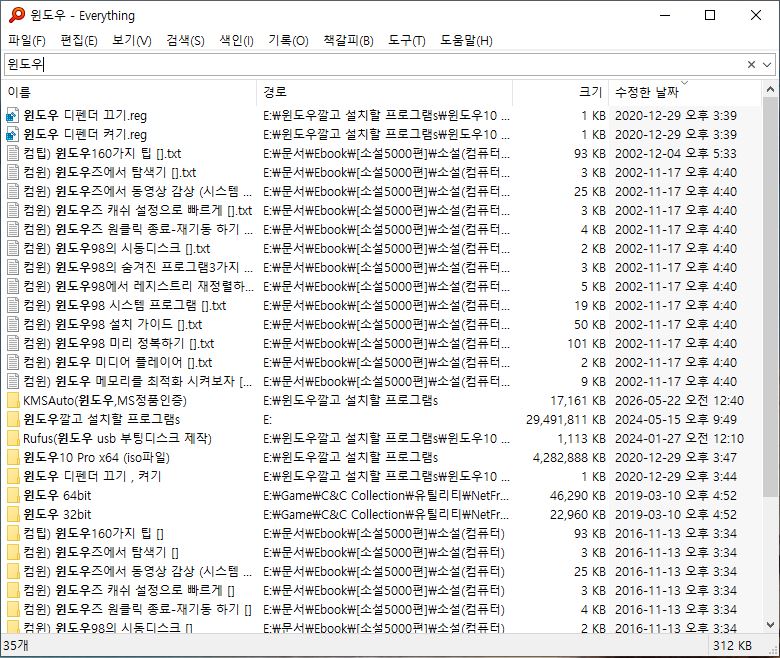Viewport: 780px width, 658px height.
Task: Click folder icon of Rufus(윈도우 usb 부팅디스크 제작)
Action: point(13,438)
